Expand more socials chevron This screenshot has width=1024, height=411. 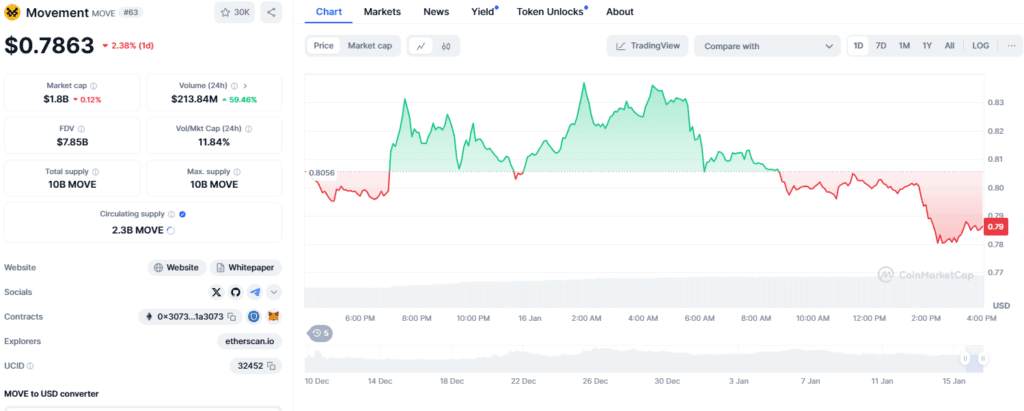[274, 292]
